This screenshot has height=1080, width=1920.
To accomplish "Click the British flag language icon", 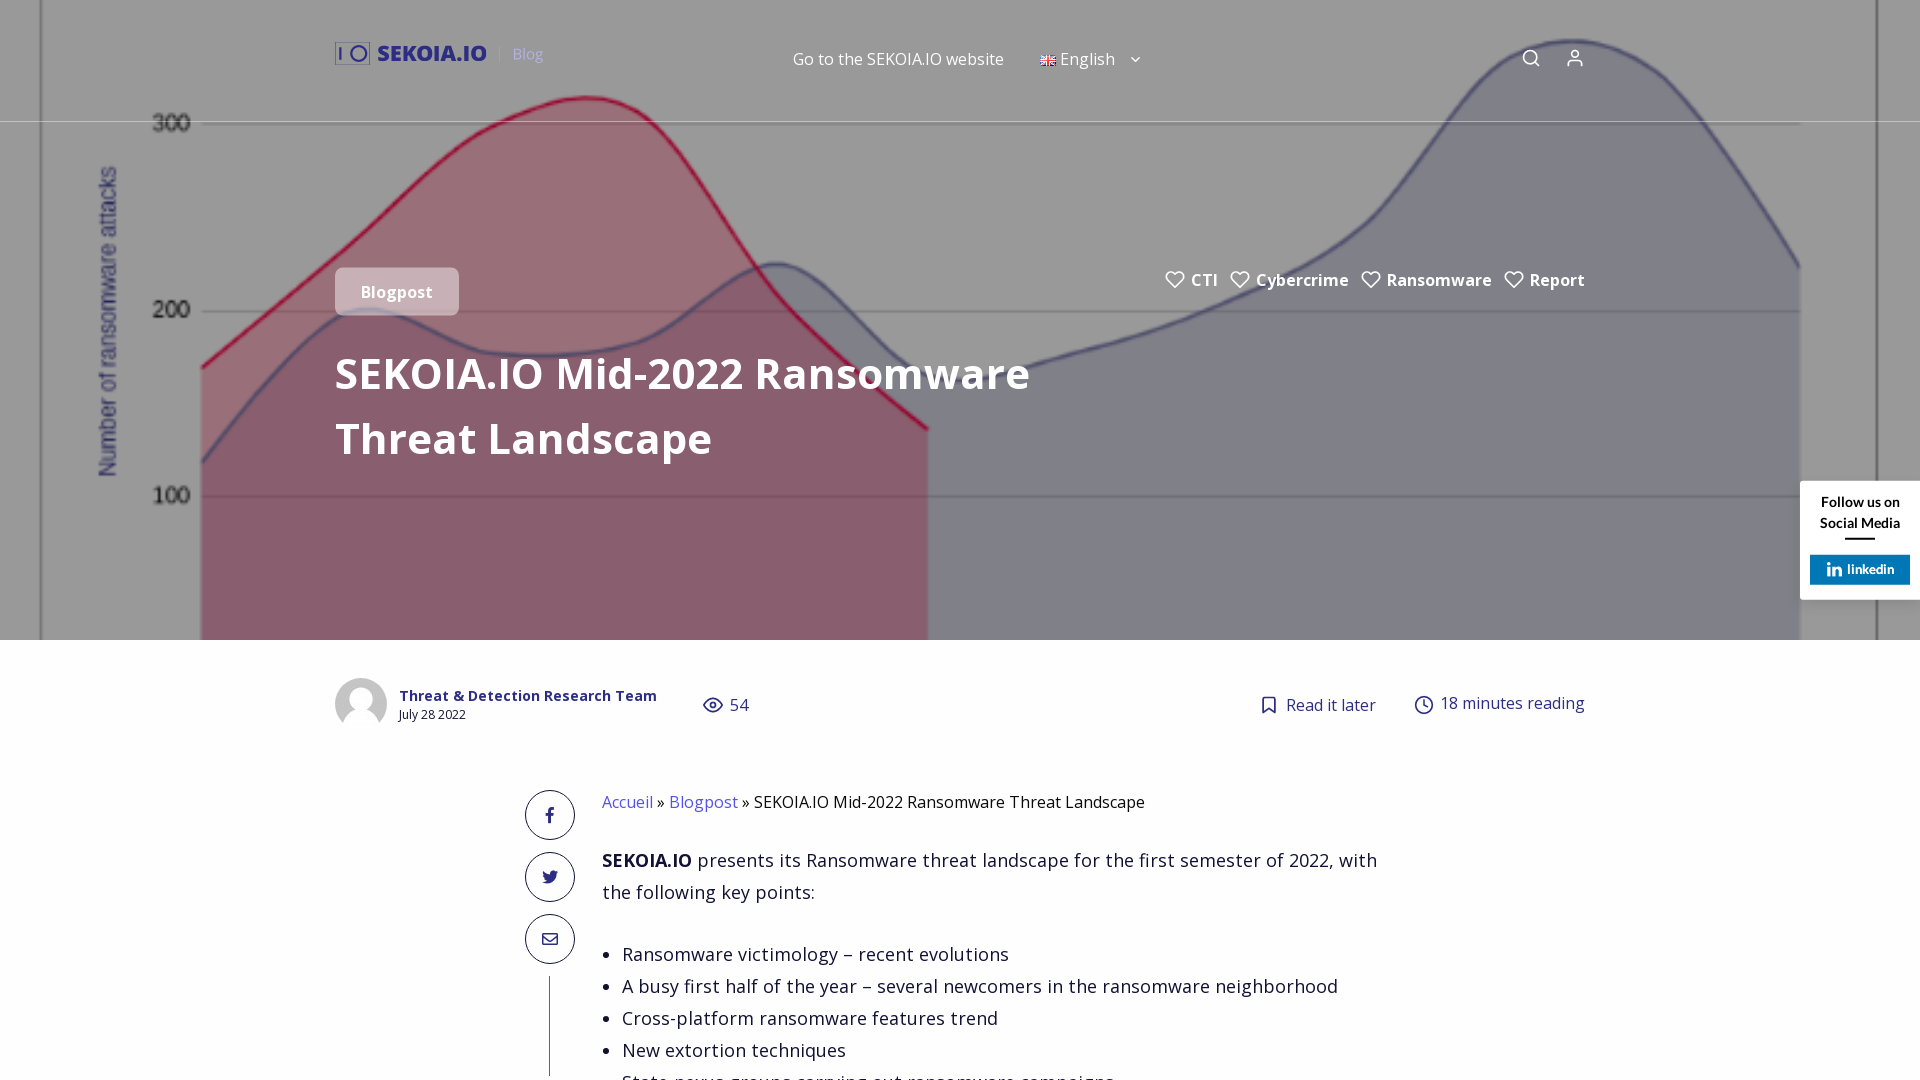I will pyautogui.click(x=1048, y=60).
